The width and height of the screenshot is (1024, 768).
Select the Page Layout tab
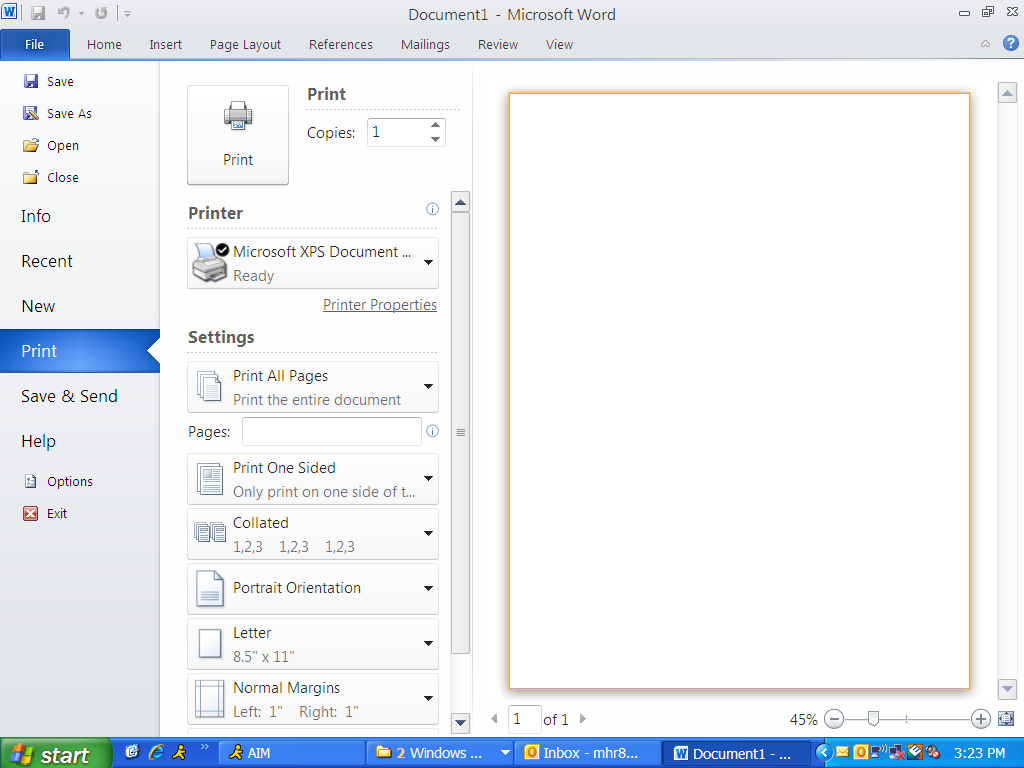coord(246,44)
